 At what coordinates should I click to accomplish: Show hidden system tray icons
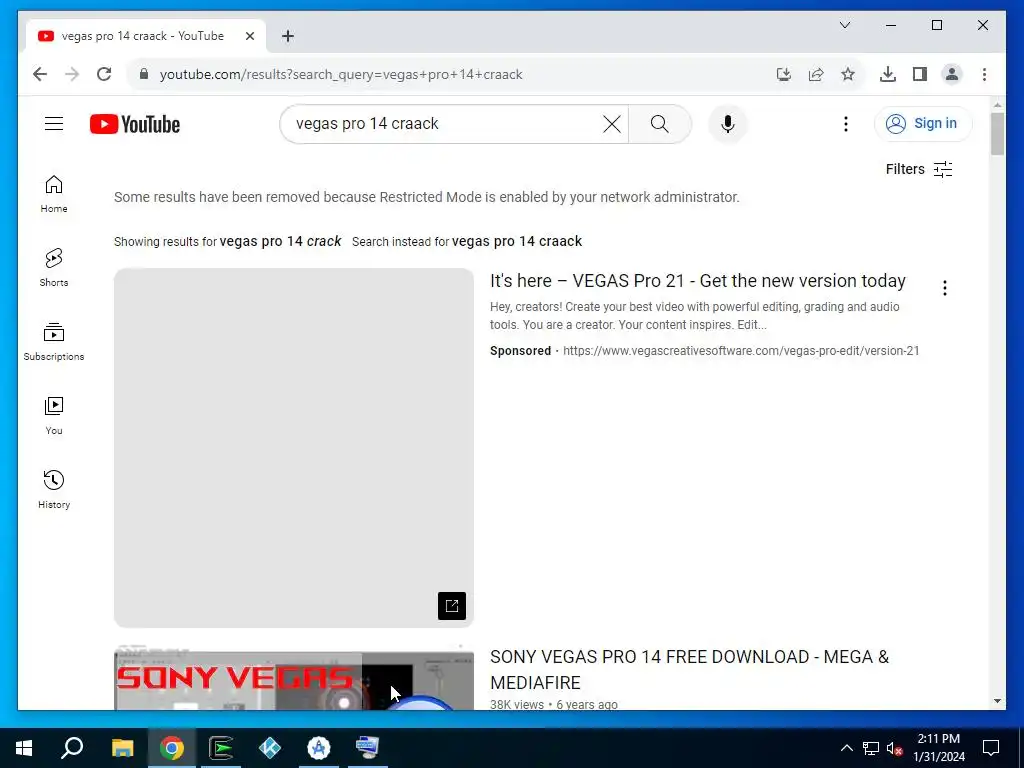click(846, 748)
